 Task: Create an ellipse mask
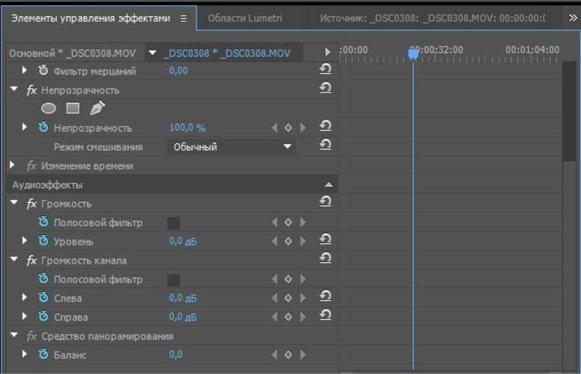pos(48,108)
